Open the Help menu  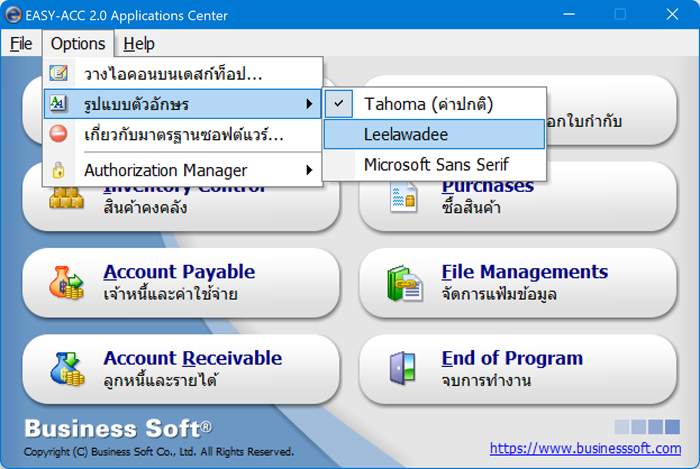tap(139, 43)
